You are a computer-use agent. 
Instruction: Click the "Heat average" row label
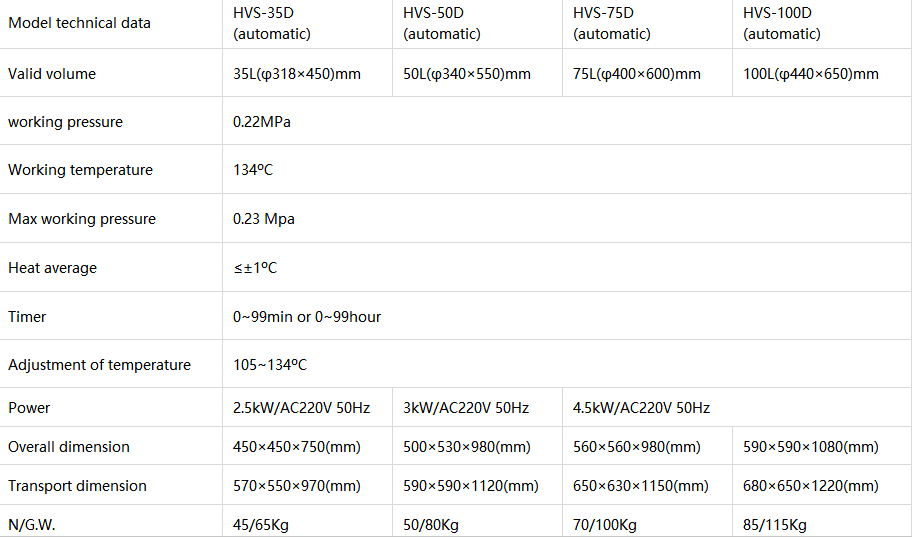pos(52,268)
